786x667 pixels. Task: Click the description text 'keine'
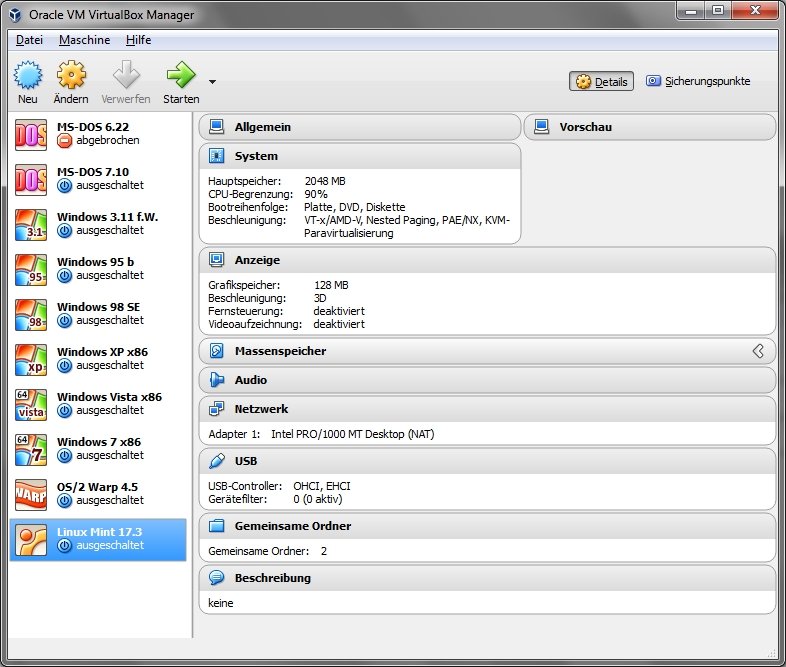[x=221, y=603]
